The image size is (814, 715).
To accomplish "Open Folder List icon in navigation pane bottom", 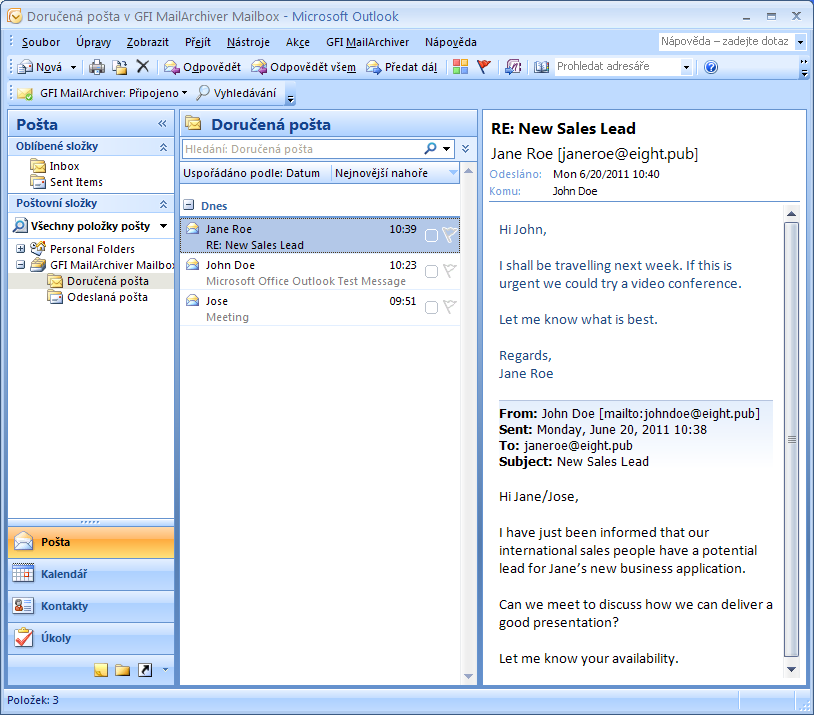I will tap(123, 670).
